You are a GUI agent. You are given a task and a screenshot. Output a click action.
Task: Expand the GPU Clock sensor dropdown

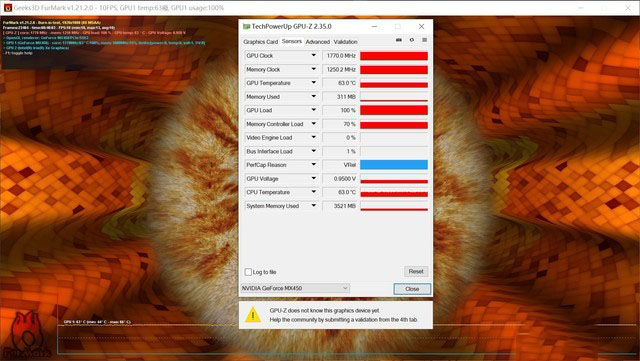point(313,56)
